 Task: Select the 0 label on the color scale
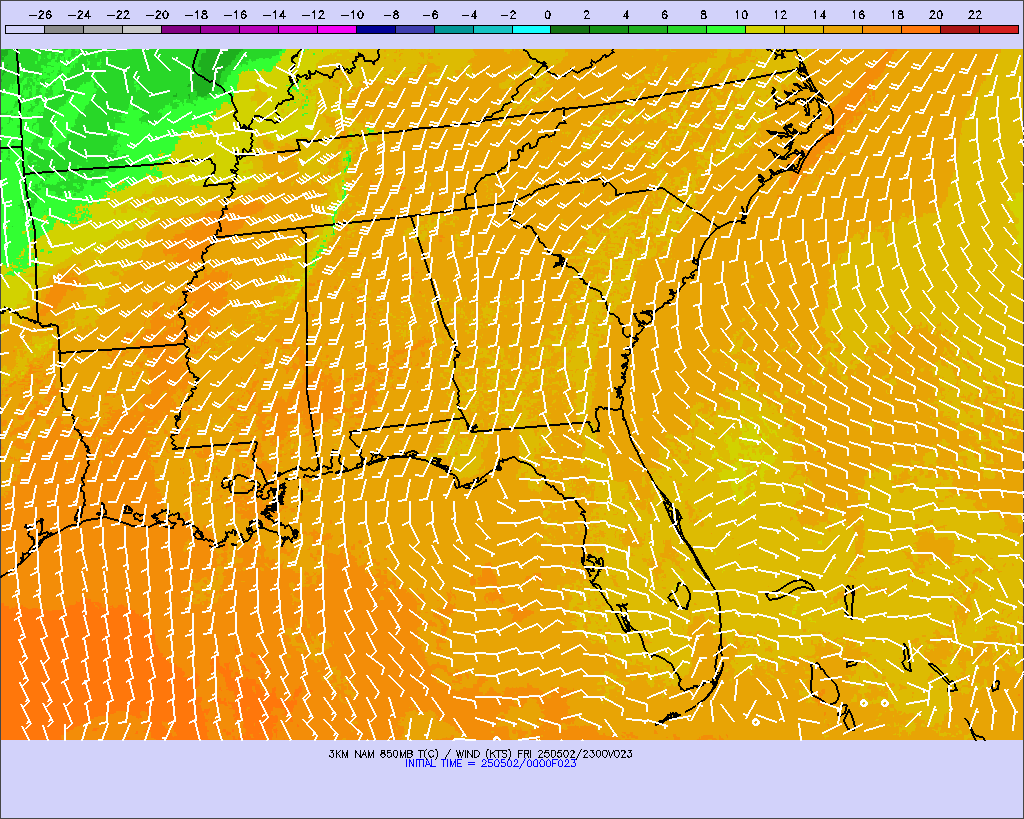pos(547,15)
